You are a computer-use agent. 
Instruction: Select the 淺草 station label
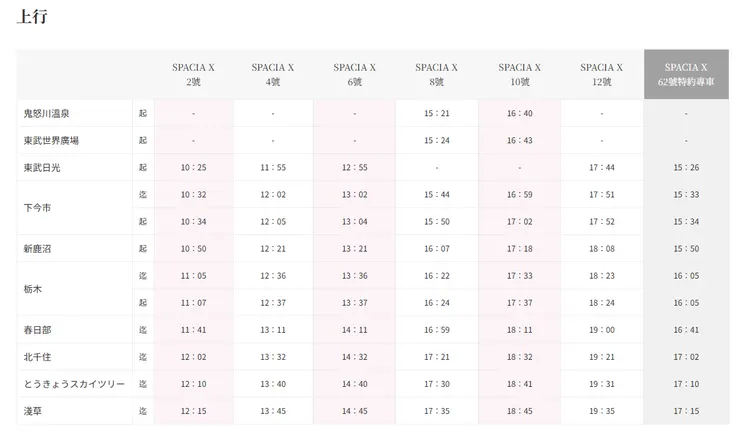[x=32, y=410]
